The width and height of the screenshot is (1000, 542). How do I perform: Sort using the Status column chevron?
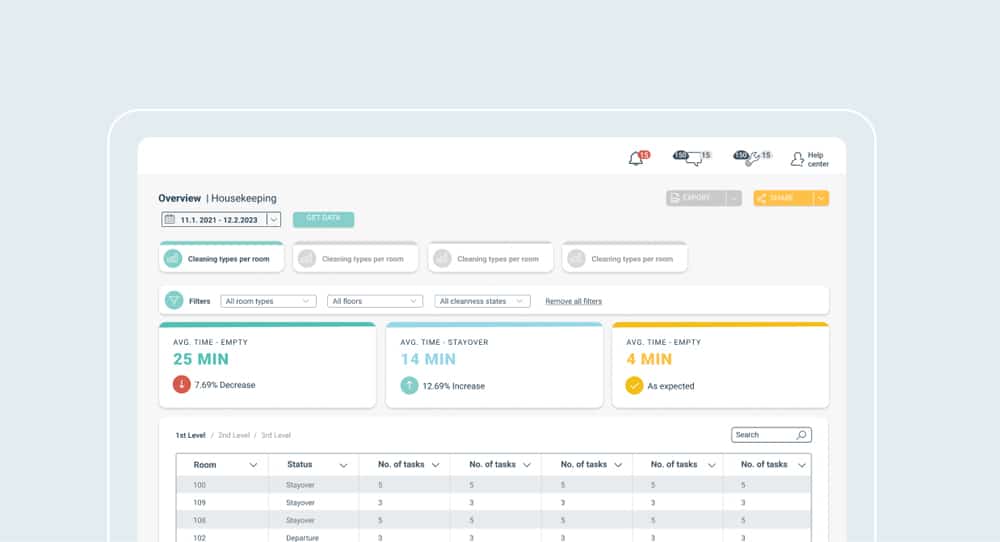pyautogui.click(x=343, y=465)
